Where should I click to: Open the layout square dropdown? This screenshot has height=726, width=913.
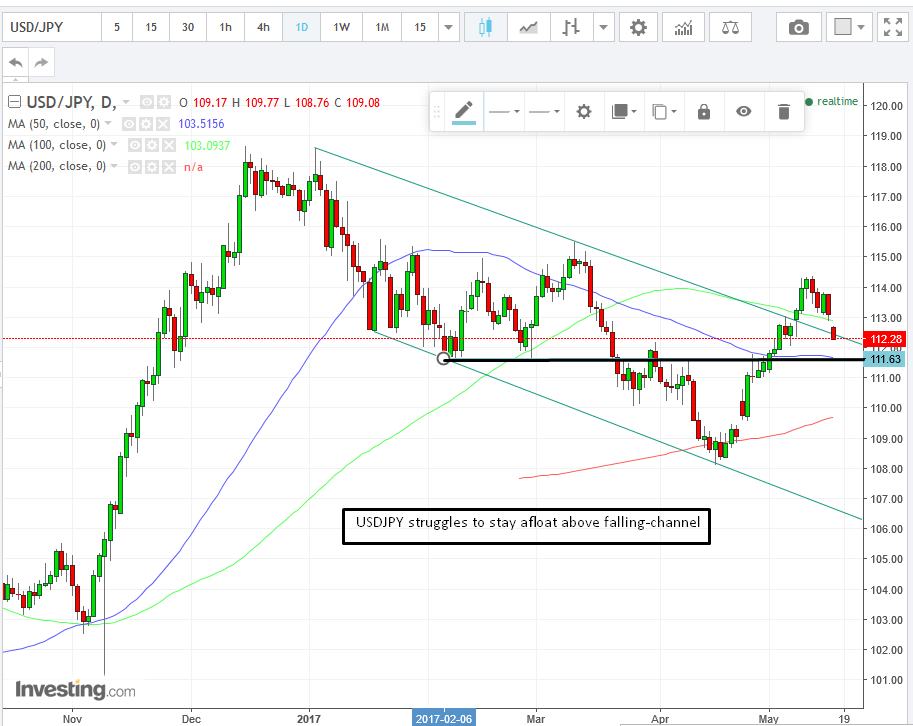[x=849, y=27]
